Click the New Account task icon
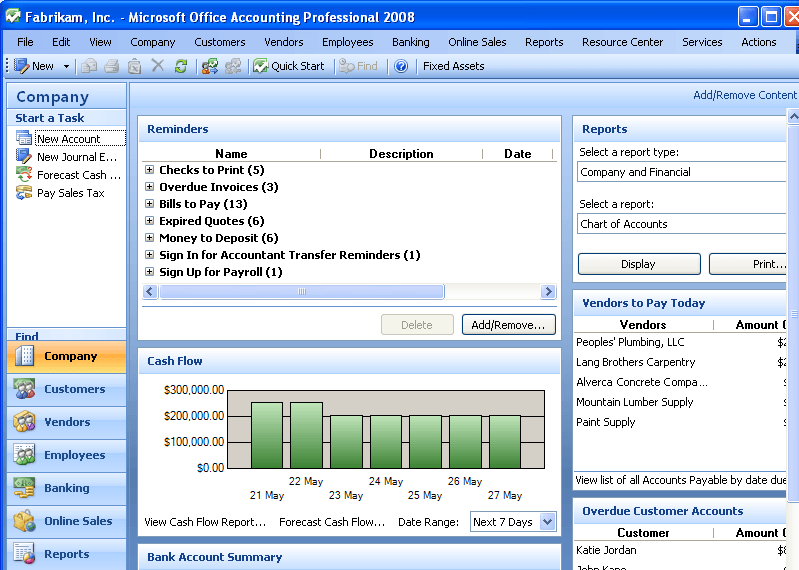799x570 pixels. pos(24,138)
